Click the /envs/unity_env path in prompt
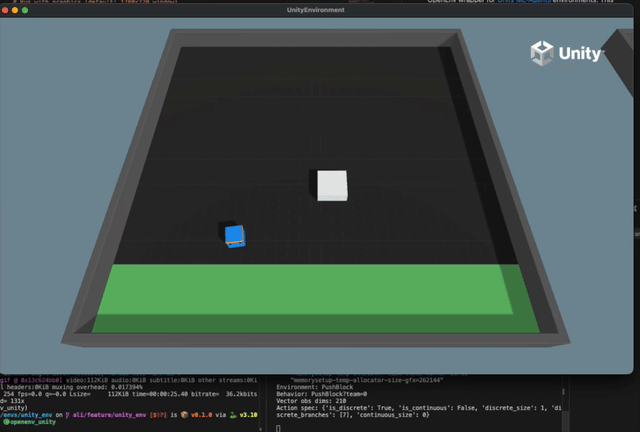Image resolution: width=640 pixels, height=432 pixels. point(26,415)
